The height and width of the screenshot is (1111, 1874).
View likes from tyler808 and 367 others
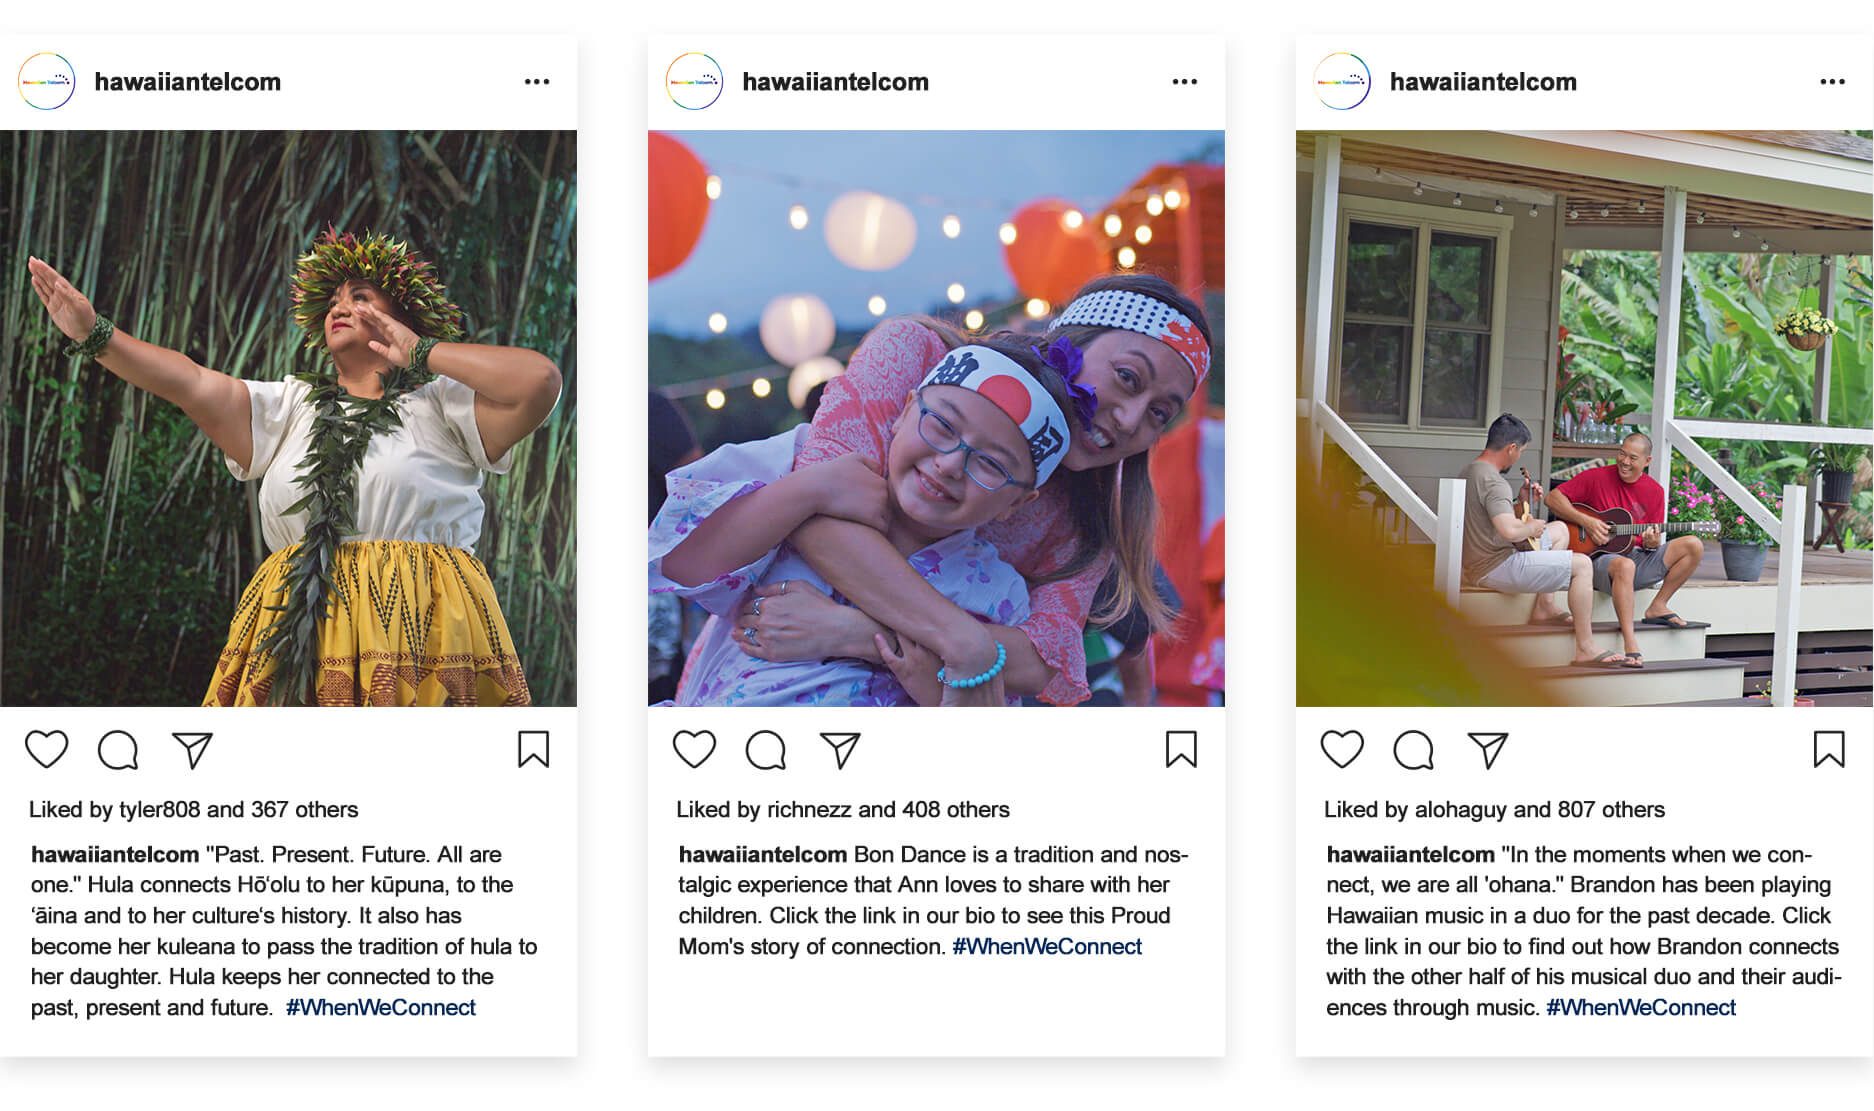pyautogui.click(x=193, y=809)
